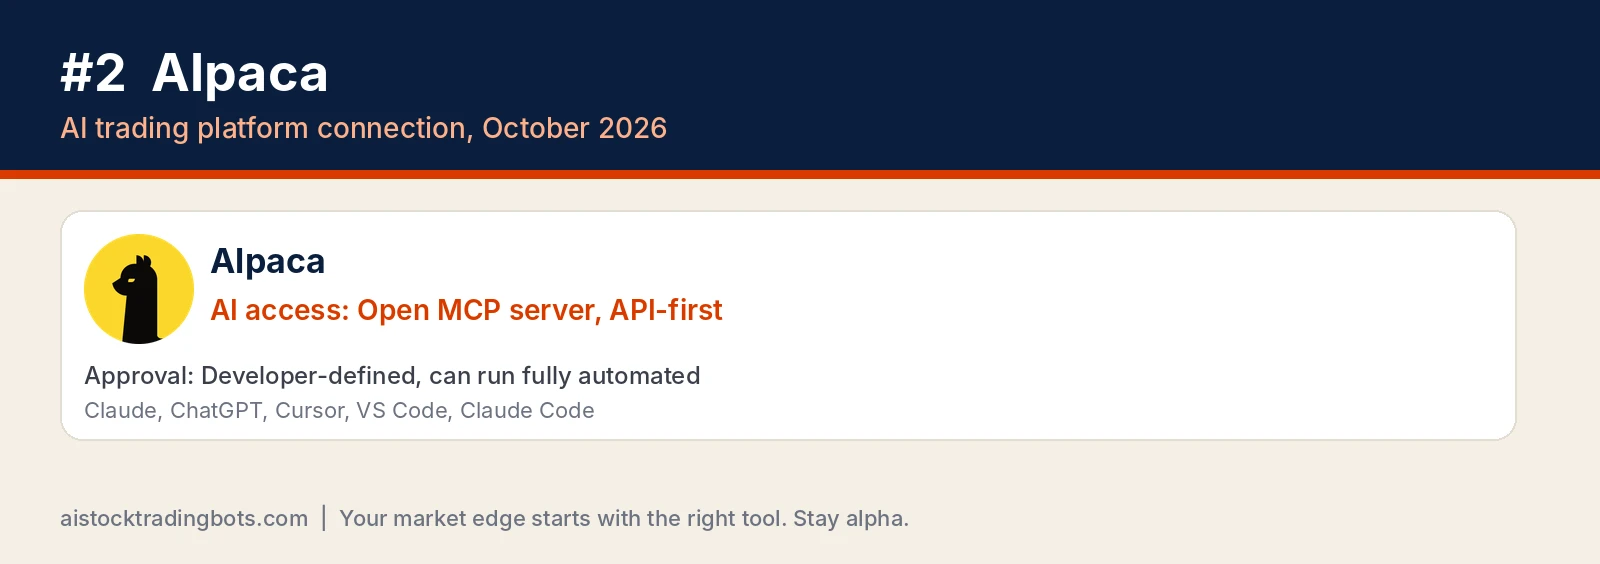Select the 'Approval: Developer-defined, can run fully automated' line
Image resolution: width=1600 pixels, height=564 pixels.
(x=392, y=376)
